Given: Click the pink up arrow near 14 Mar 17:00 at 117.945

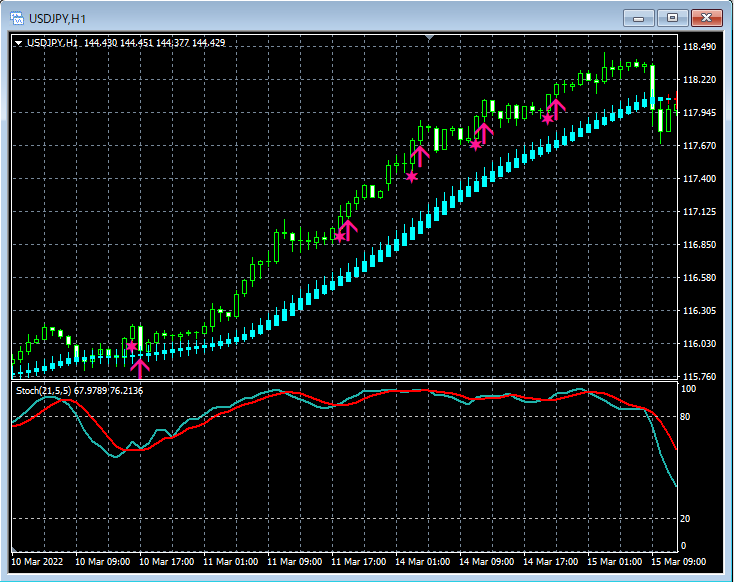Looking at the screenshot, I should (556, 109).
